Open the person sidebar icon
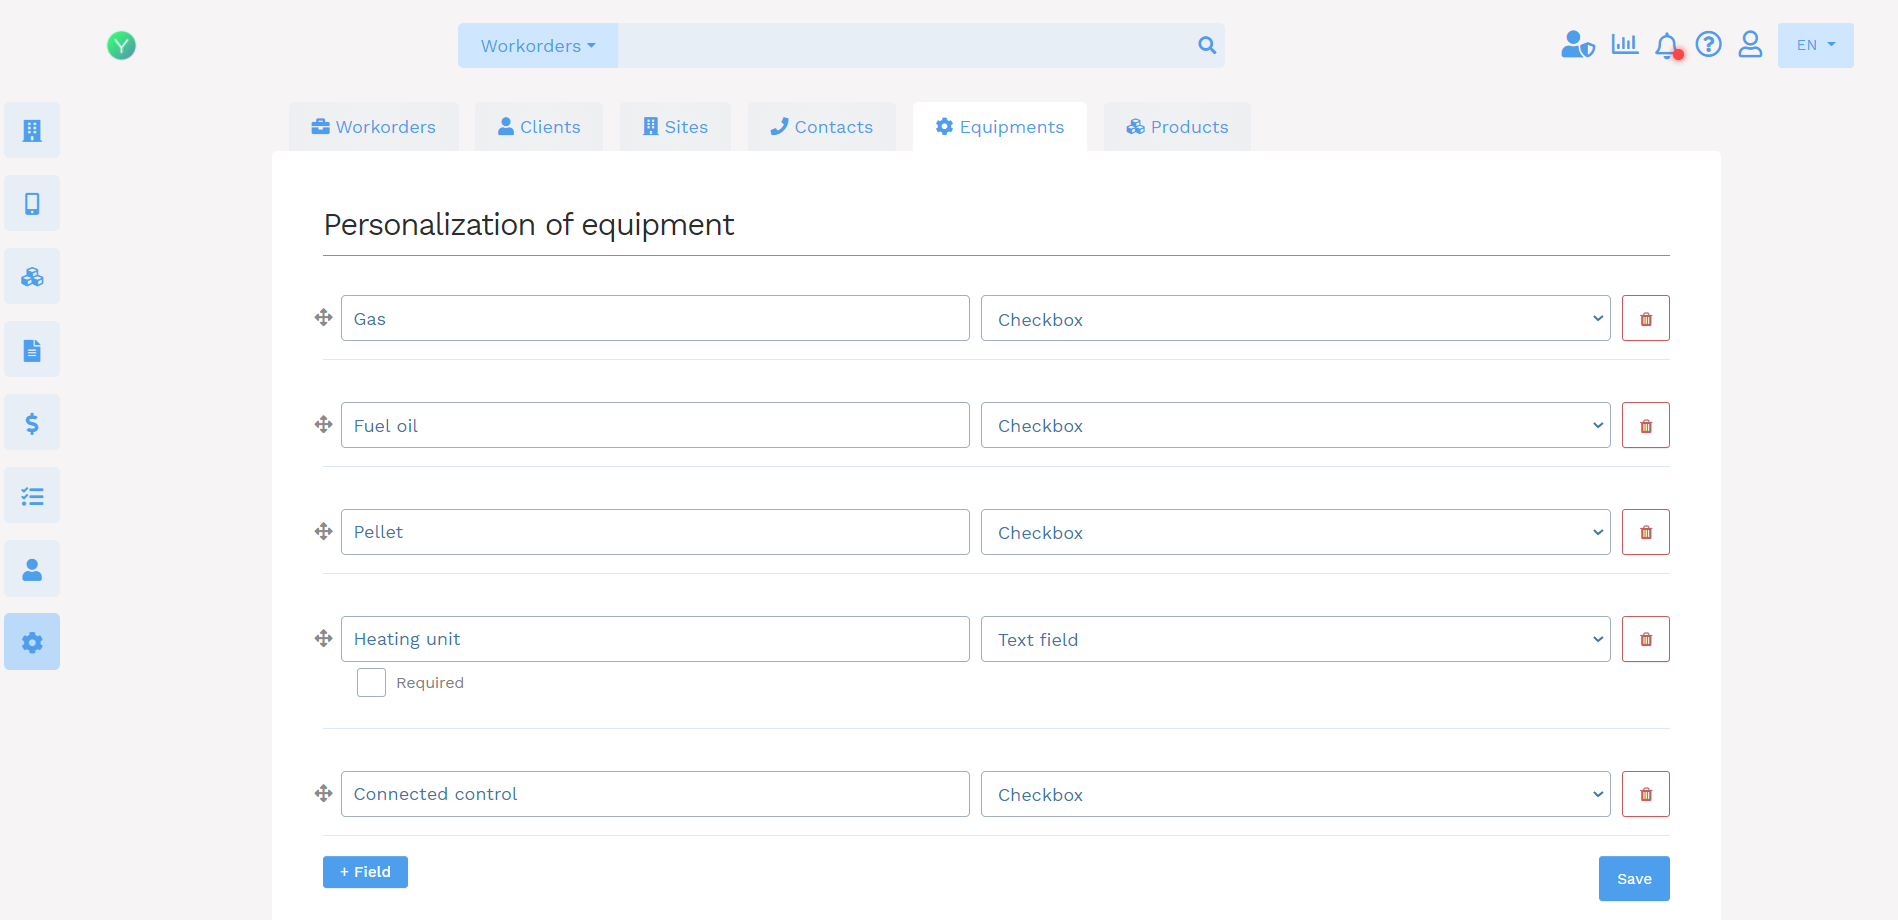The image size is (1898, 920). (x=32, y=568)
